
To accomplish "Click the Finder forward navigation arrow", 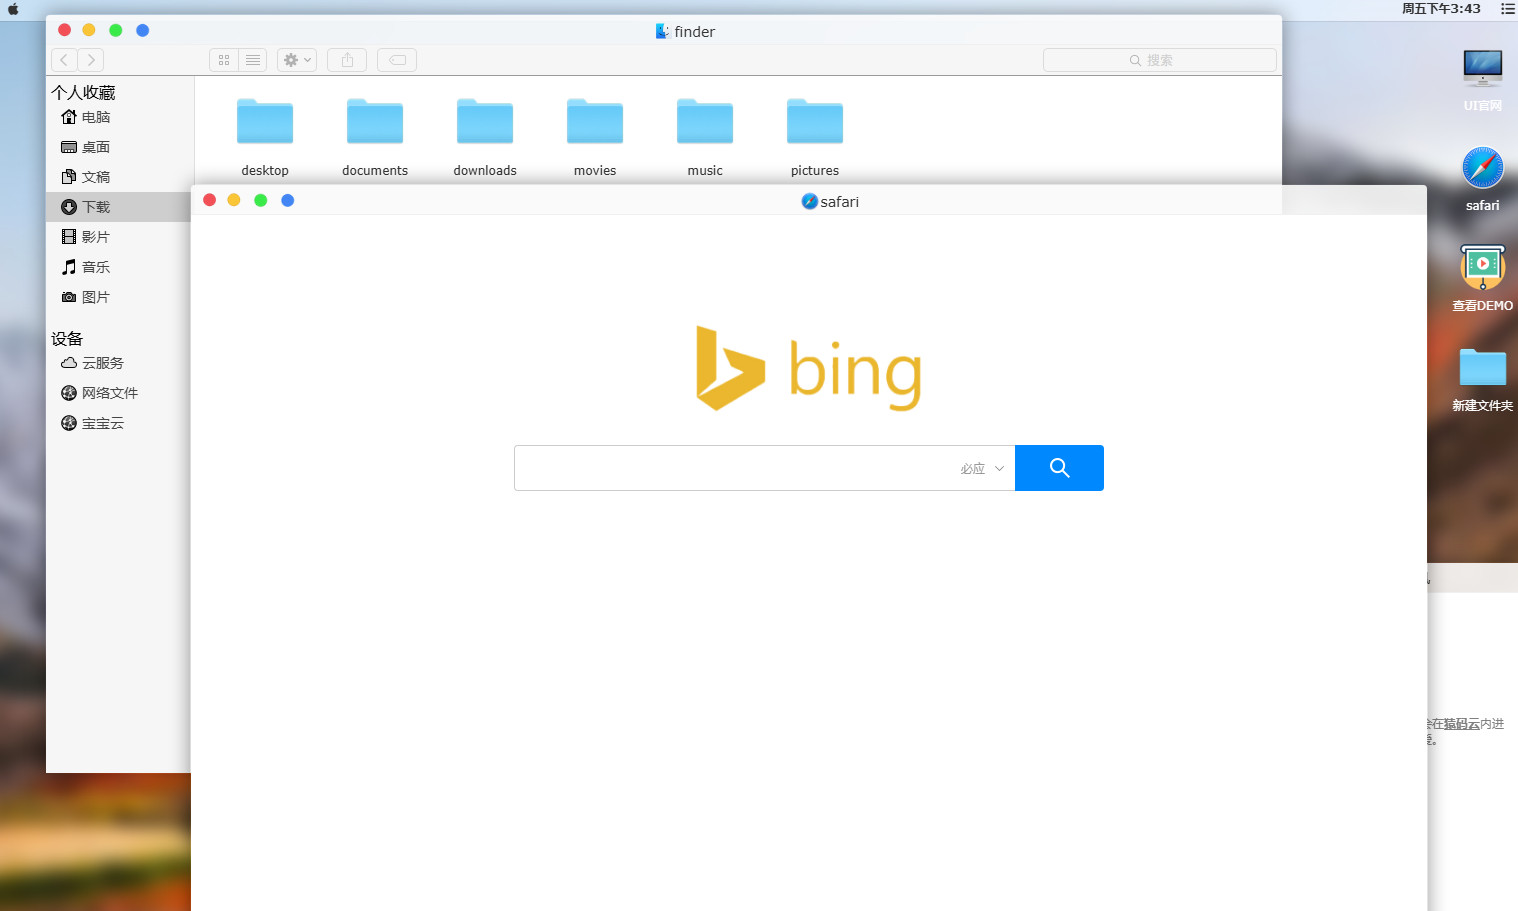I will pos(91,60).
